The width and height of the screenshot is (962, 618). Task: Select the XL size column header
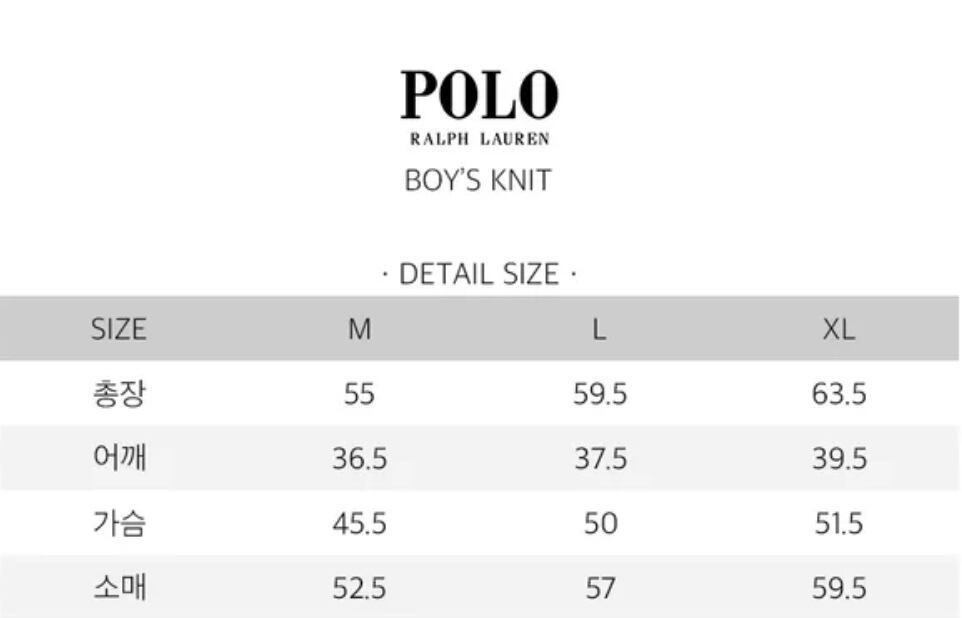[839, 329]
